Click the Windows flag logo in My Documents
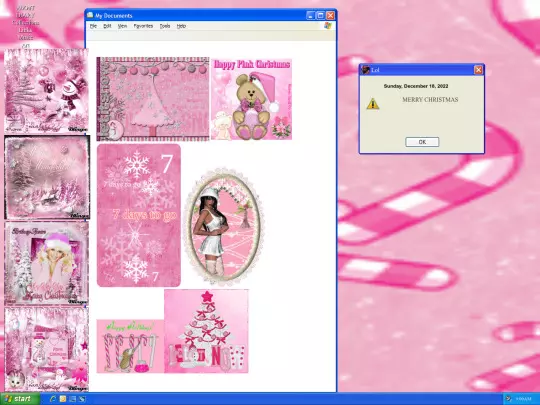 (x=328, y=26)
